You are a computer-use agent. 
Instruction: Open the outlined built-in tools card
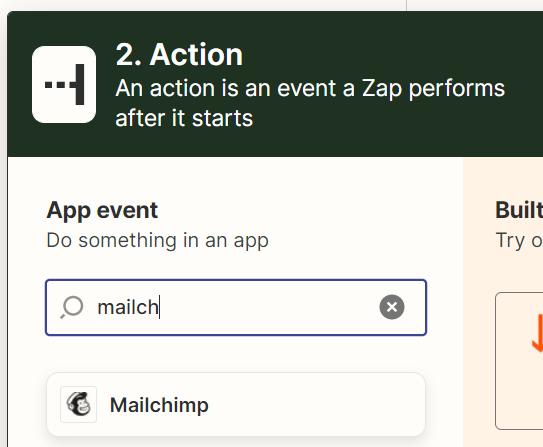tap(519, 361)
